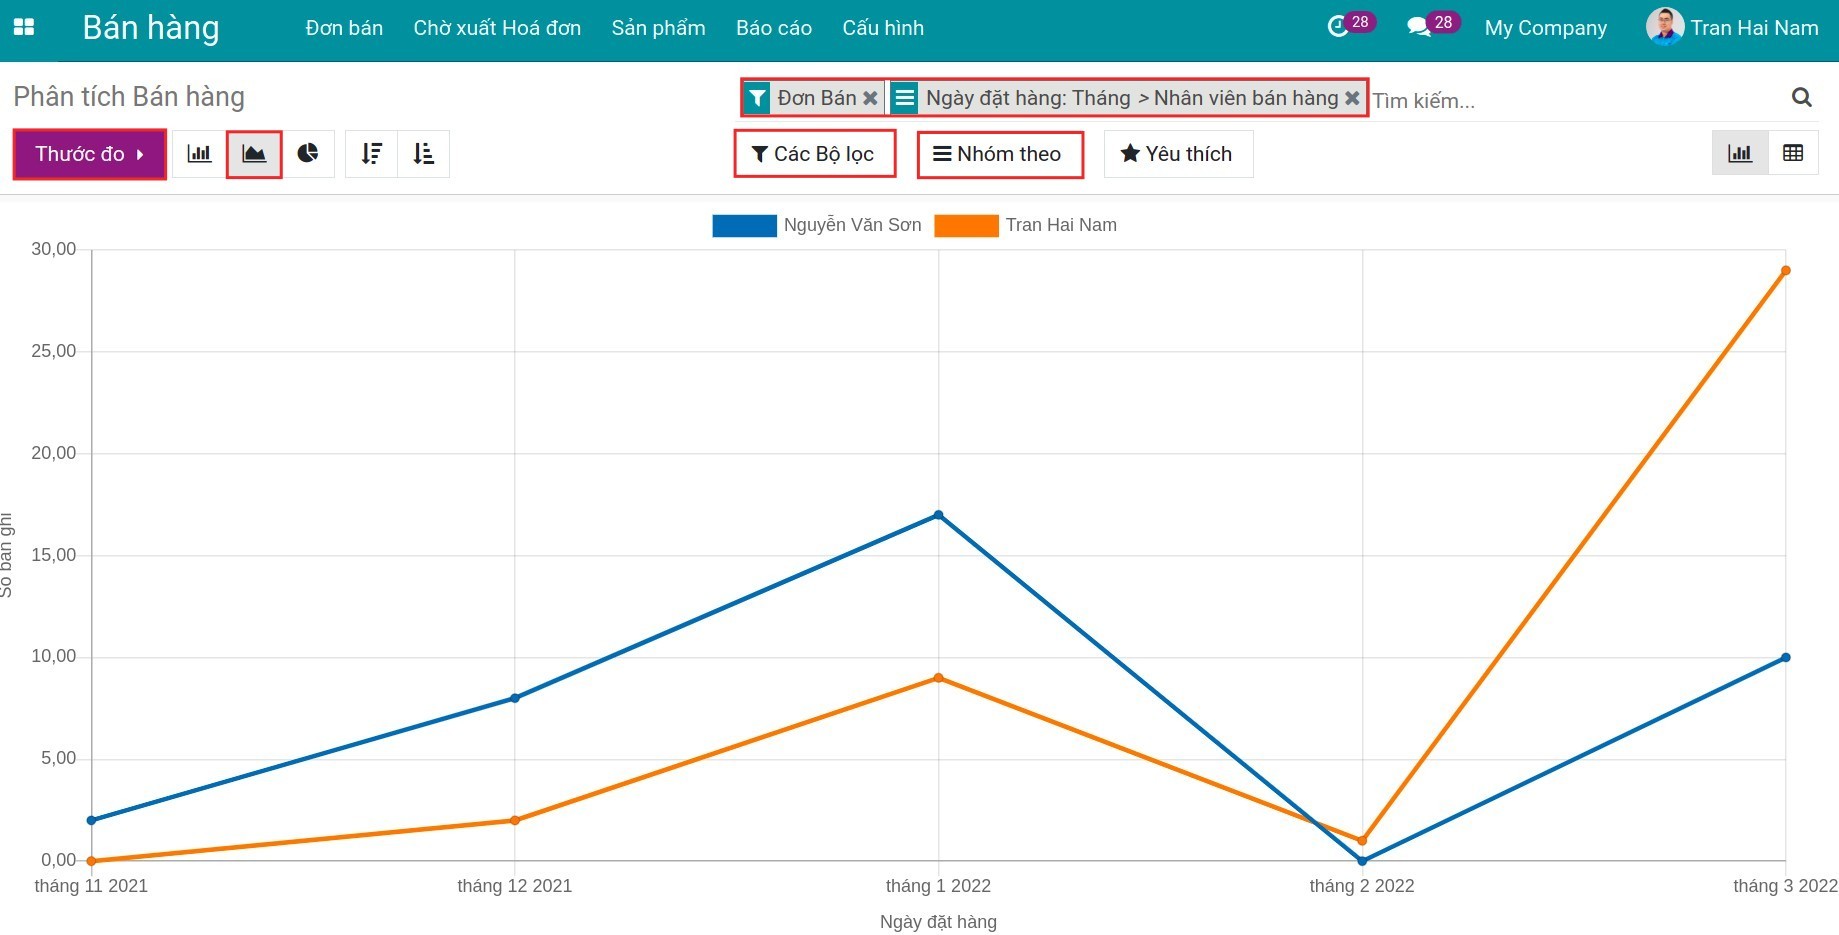The width and height of the screenshot is (1839, 935).
Task: Open the Yêu thích favorites dropdown
Action: click(1178, 154)
